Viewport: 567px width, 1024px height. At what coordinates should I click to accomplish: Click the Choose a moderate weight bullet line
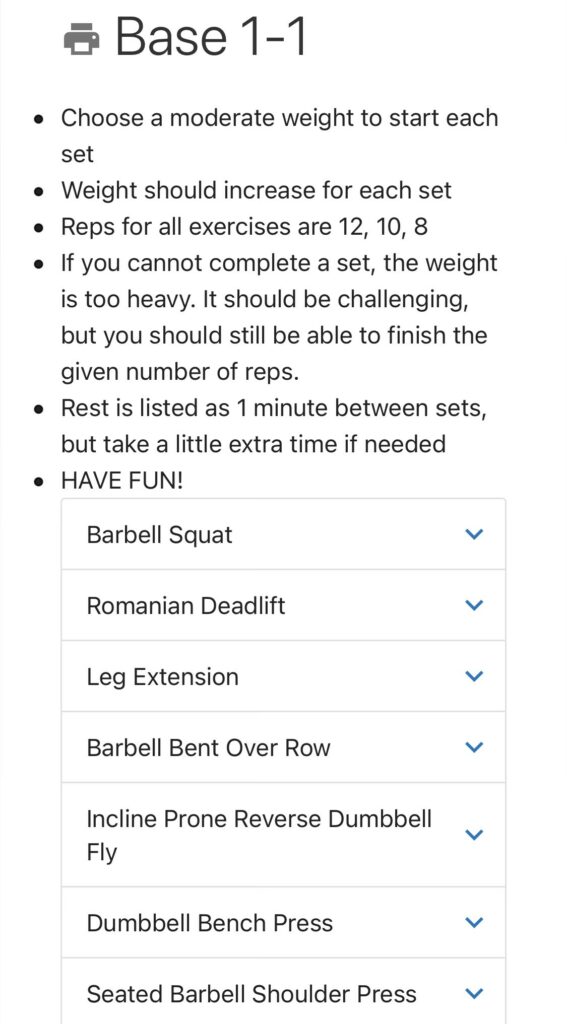(x=280, y=136)
